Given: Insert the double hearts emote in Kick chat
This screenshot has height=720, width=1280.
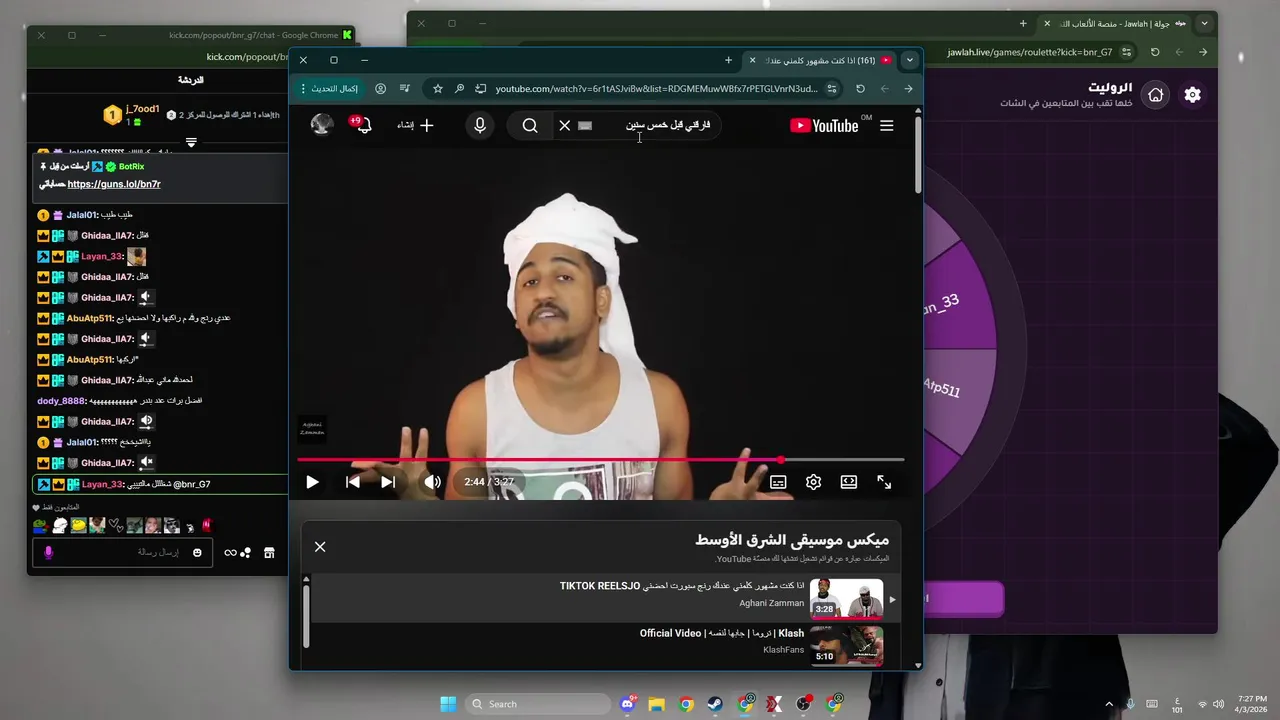Looking at the screenshot, I should pos(115,525).
